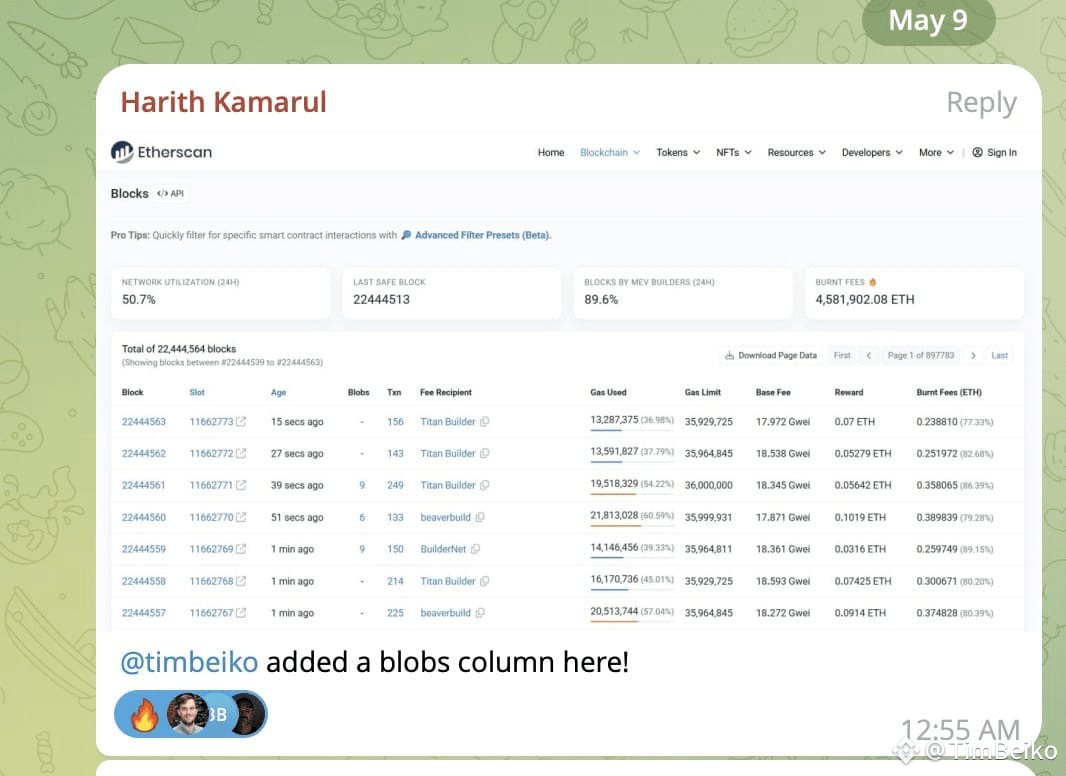The height and width of the screenshot is (776, 1066).
Task: Click the first reactor avatar photo
Action: coord(188,713)
